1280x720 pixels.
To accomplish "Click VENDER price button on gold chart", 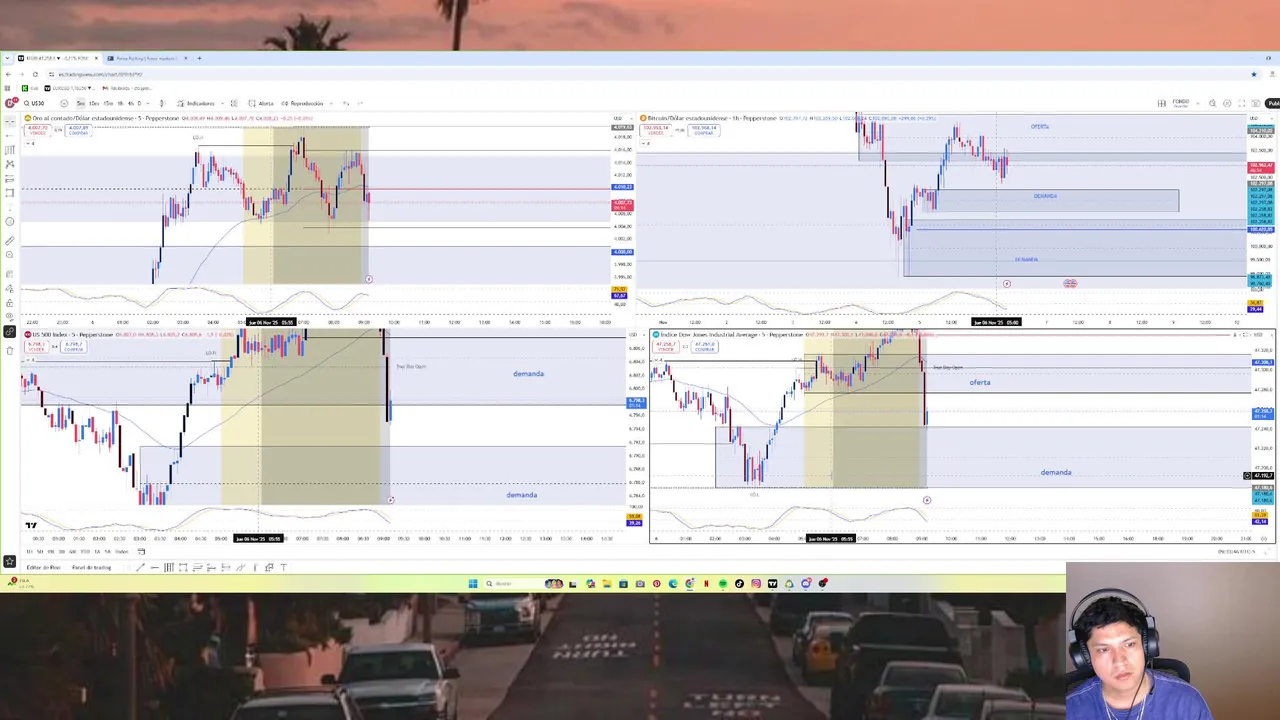I will point(38,130).
